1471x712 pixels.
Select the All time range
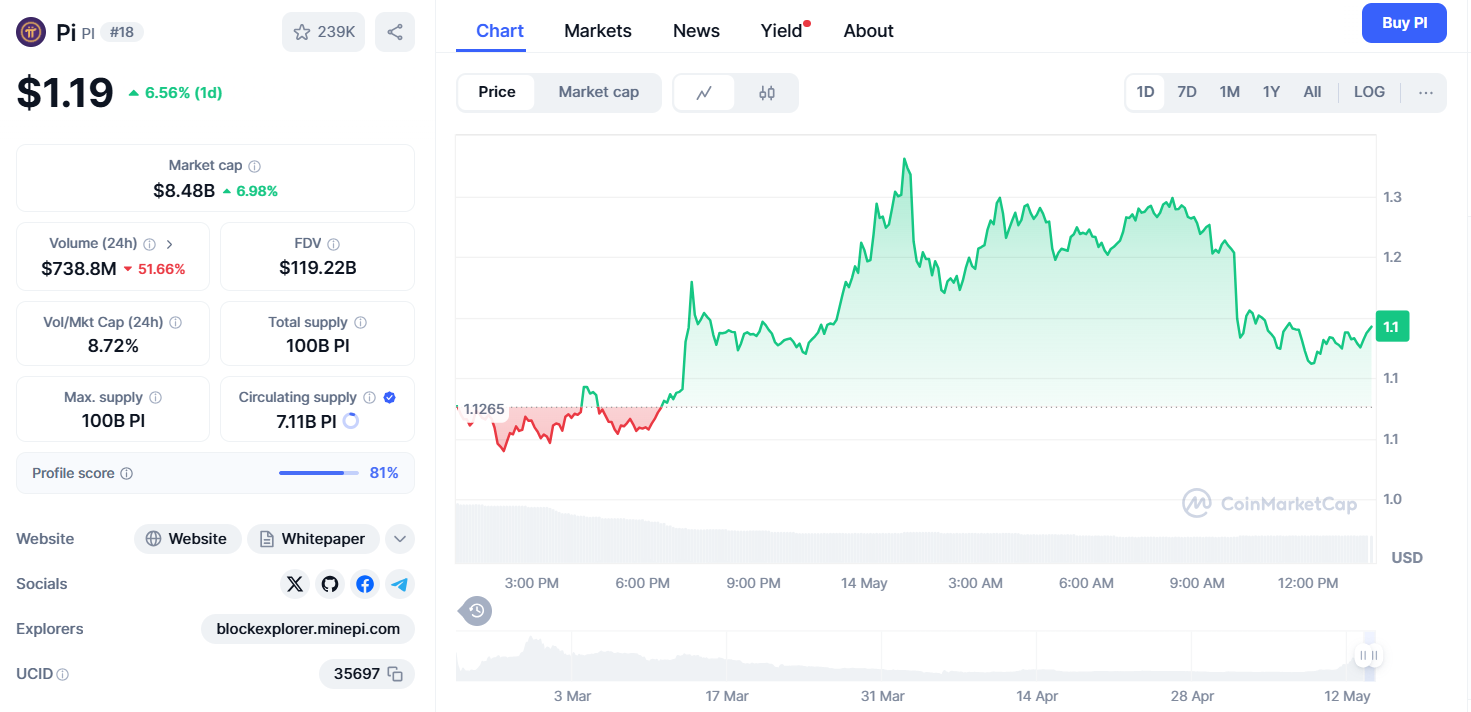click(x=1313, y=92)
